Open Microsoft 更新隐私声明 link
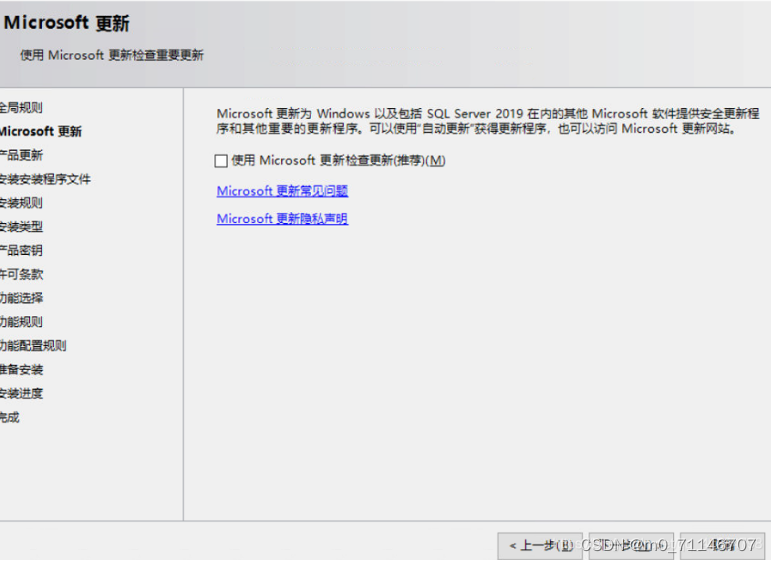 [282, 219]
